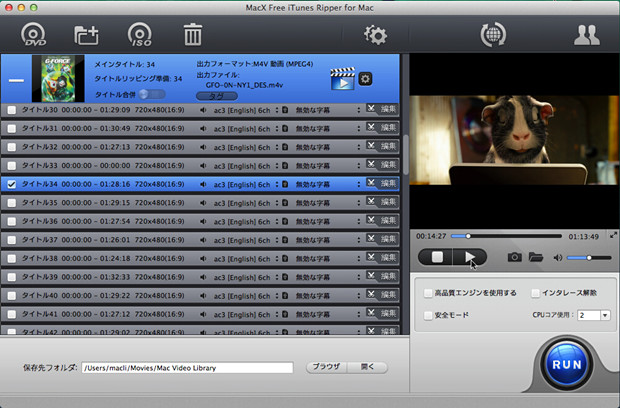Select row タイトル40 00:00:00 - 01:29:22
This screenshot has width=620, height=408.
(x=200, y=295)
